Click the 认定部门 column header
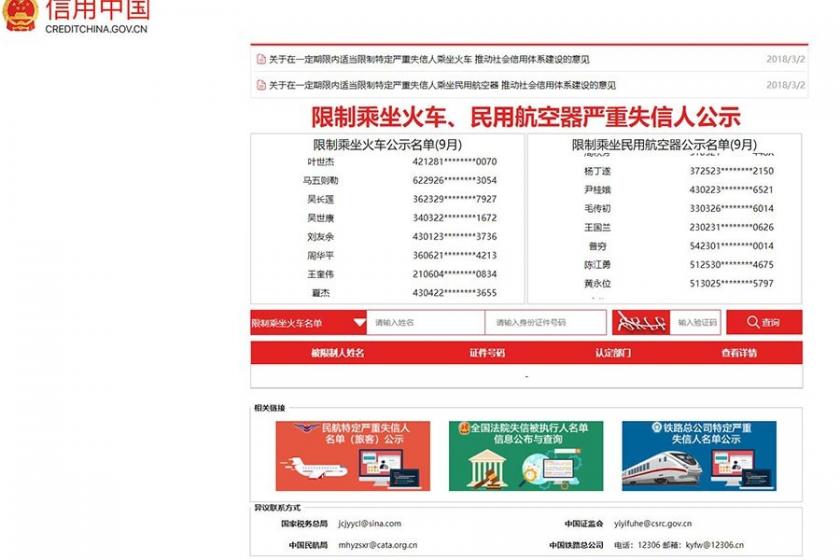This screenshot has width=840, height=560. pyautogui.click(x=613, y=353)
